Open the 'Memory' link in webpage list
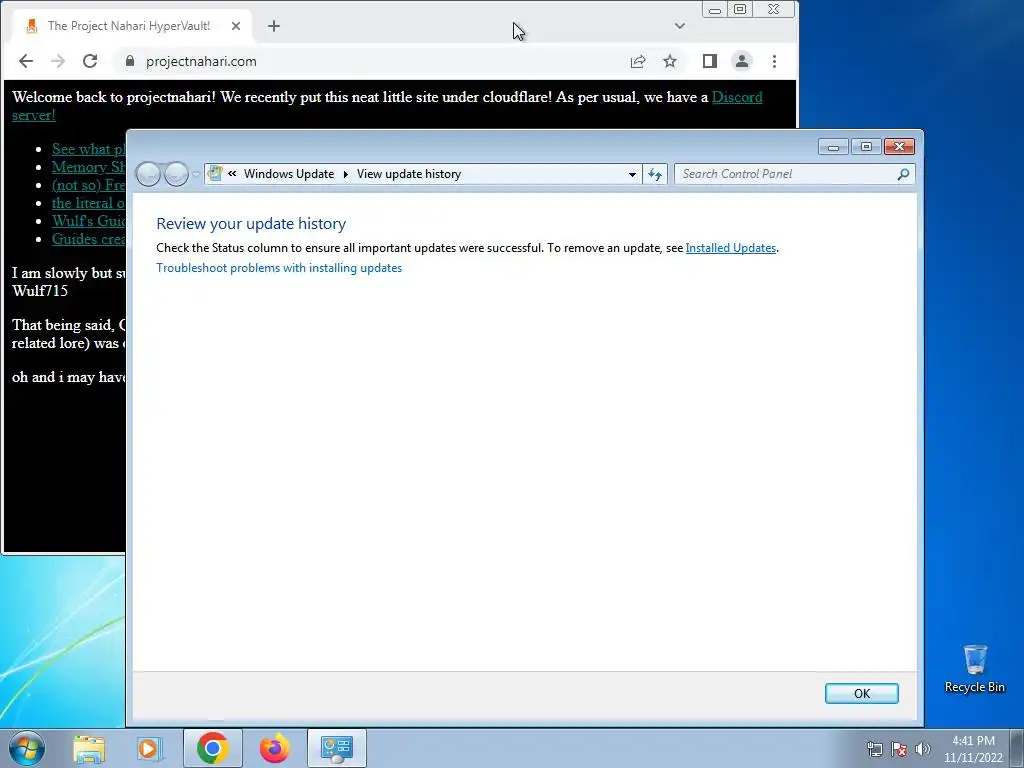This screenshot has width=1024, height=768. pyautogui.click(x=88, y=167)
